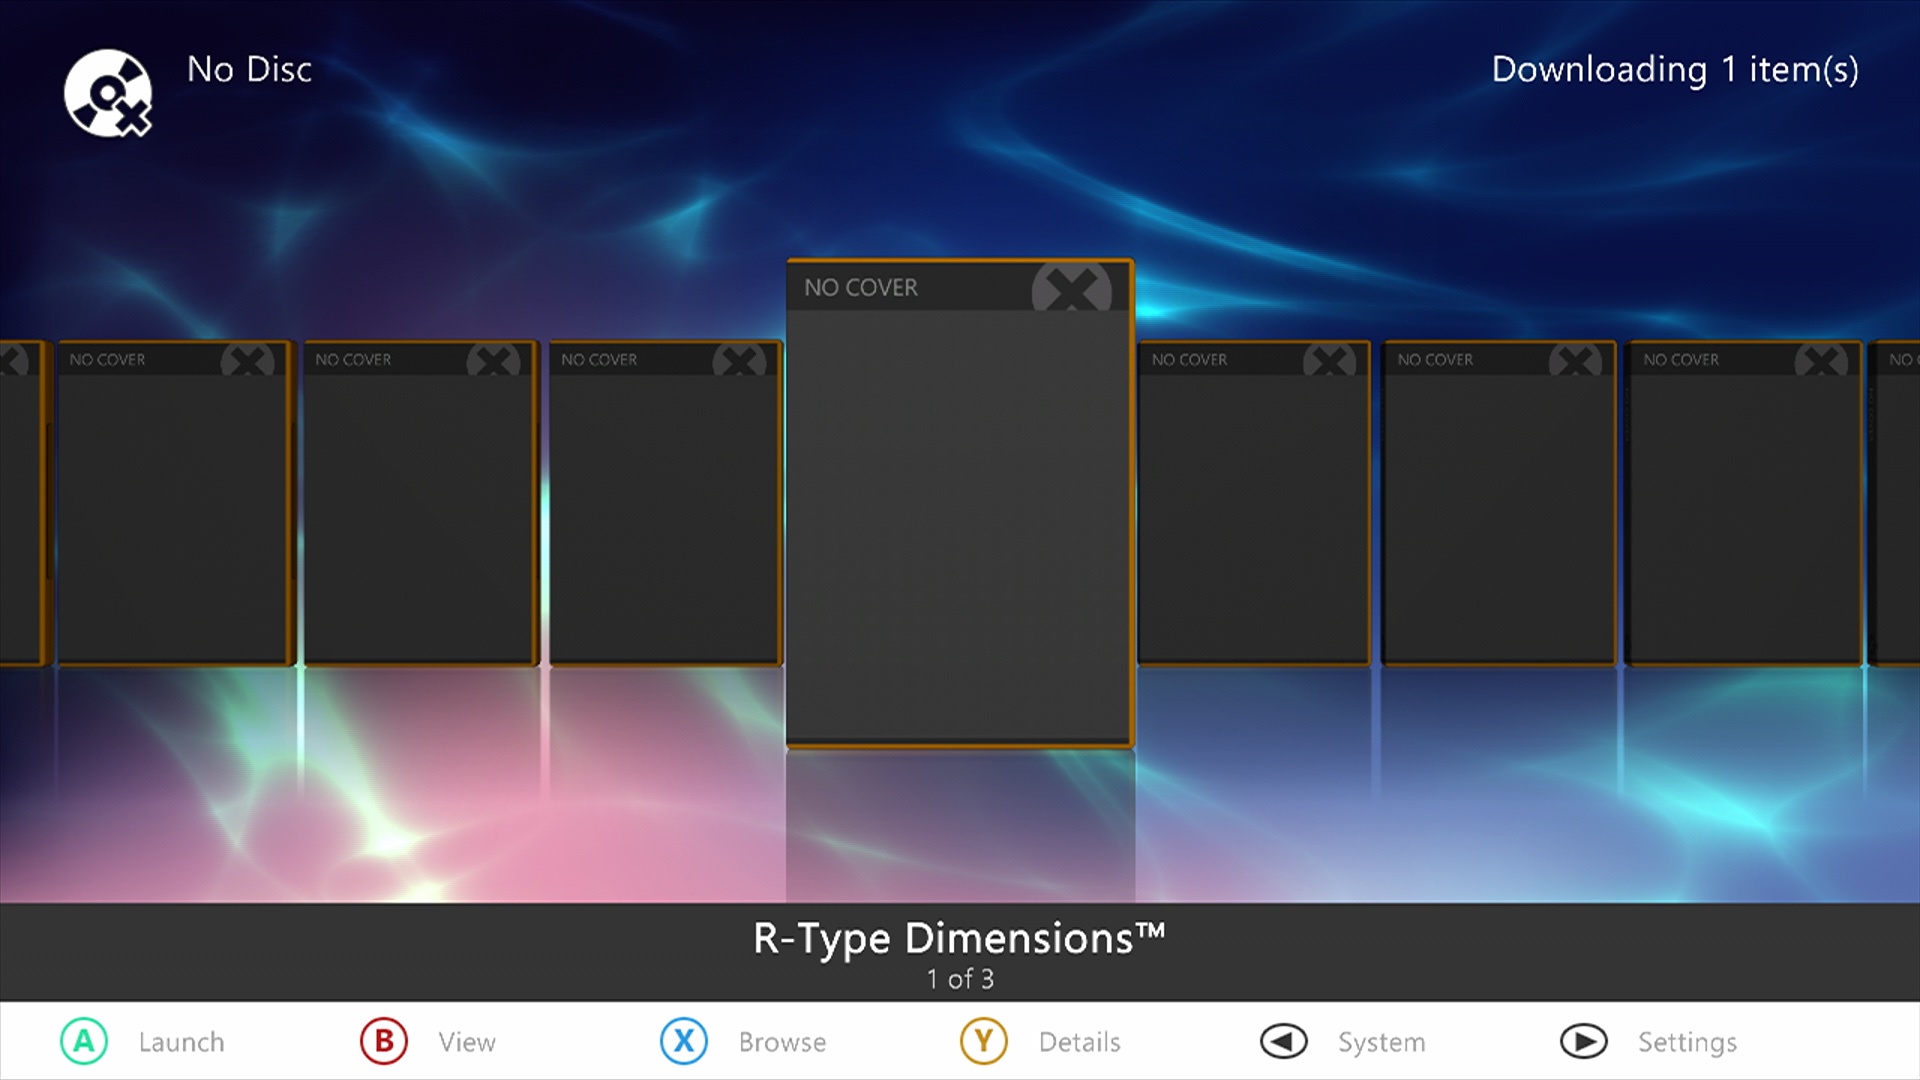1920x1080 pixels.
Task: Select the Browse label
Action: pyautogui.click(x=782, y=1042)
